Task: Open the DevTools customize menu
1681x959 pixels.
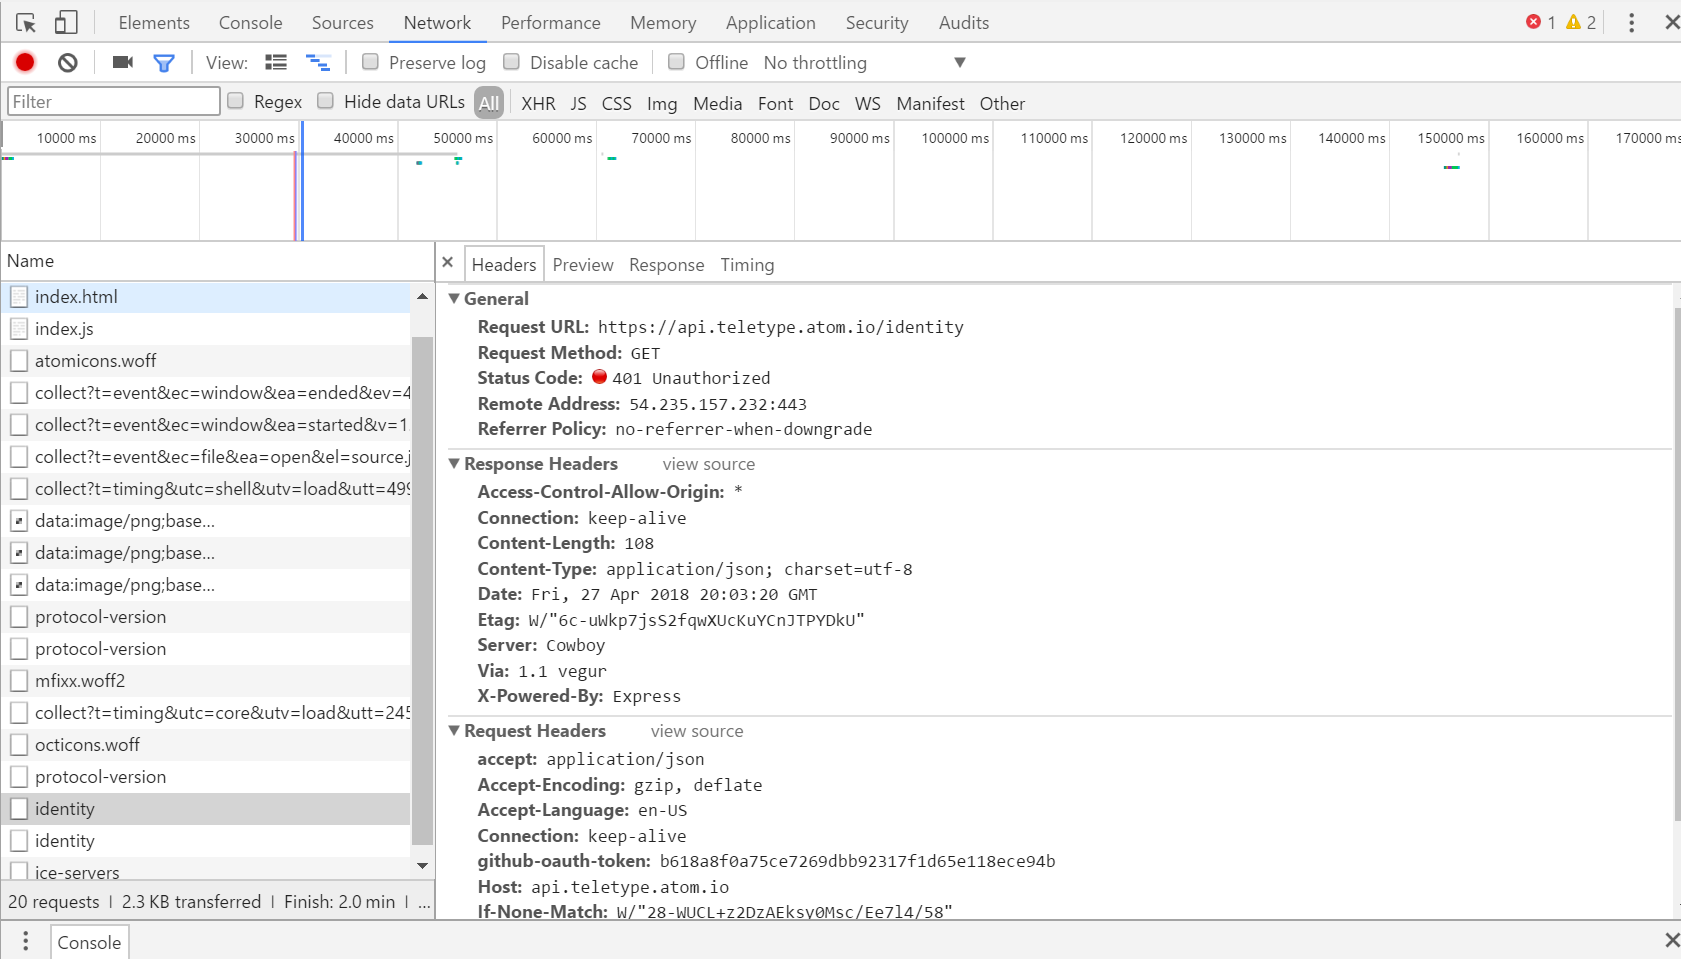Action: (x=1632, y=21)
